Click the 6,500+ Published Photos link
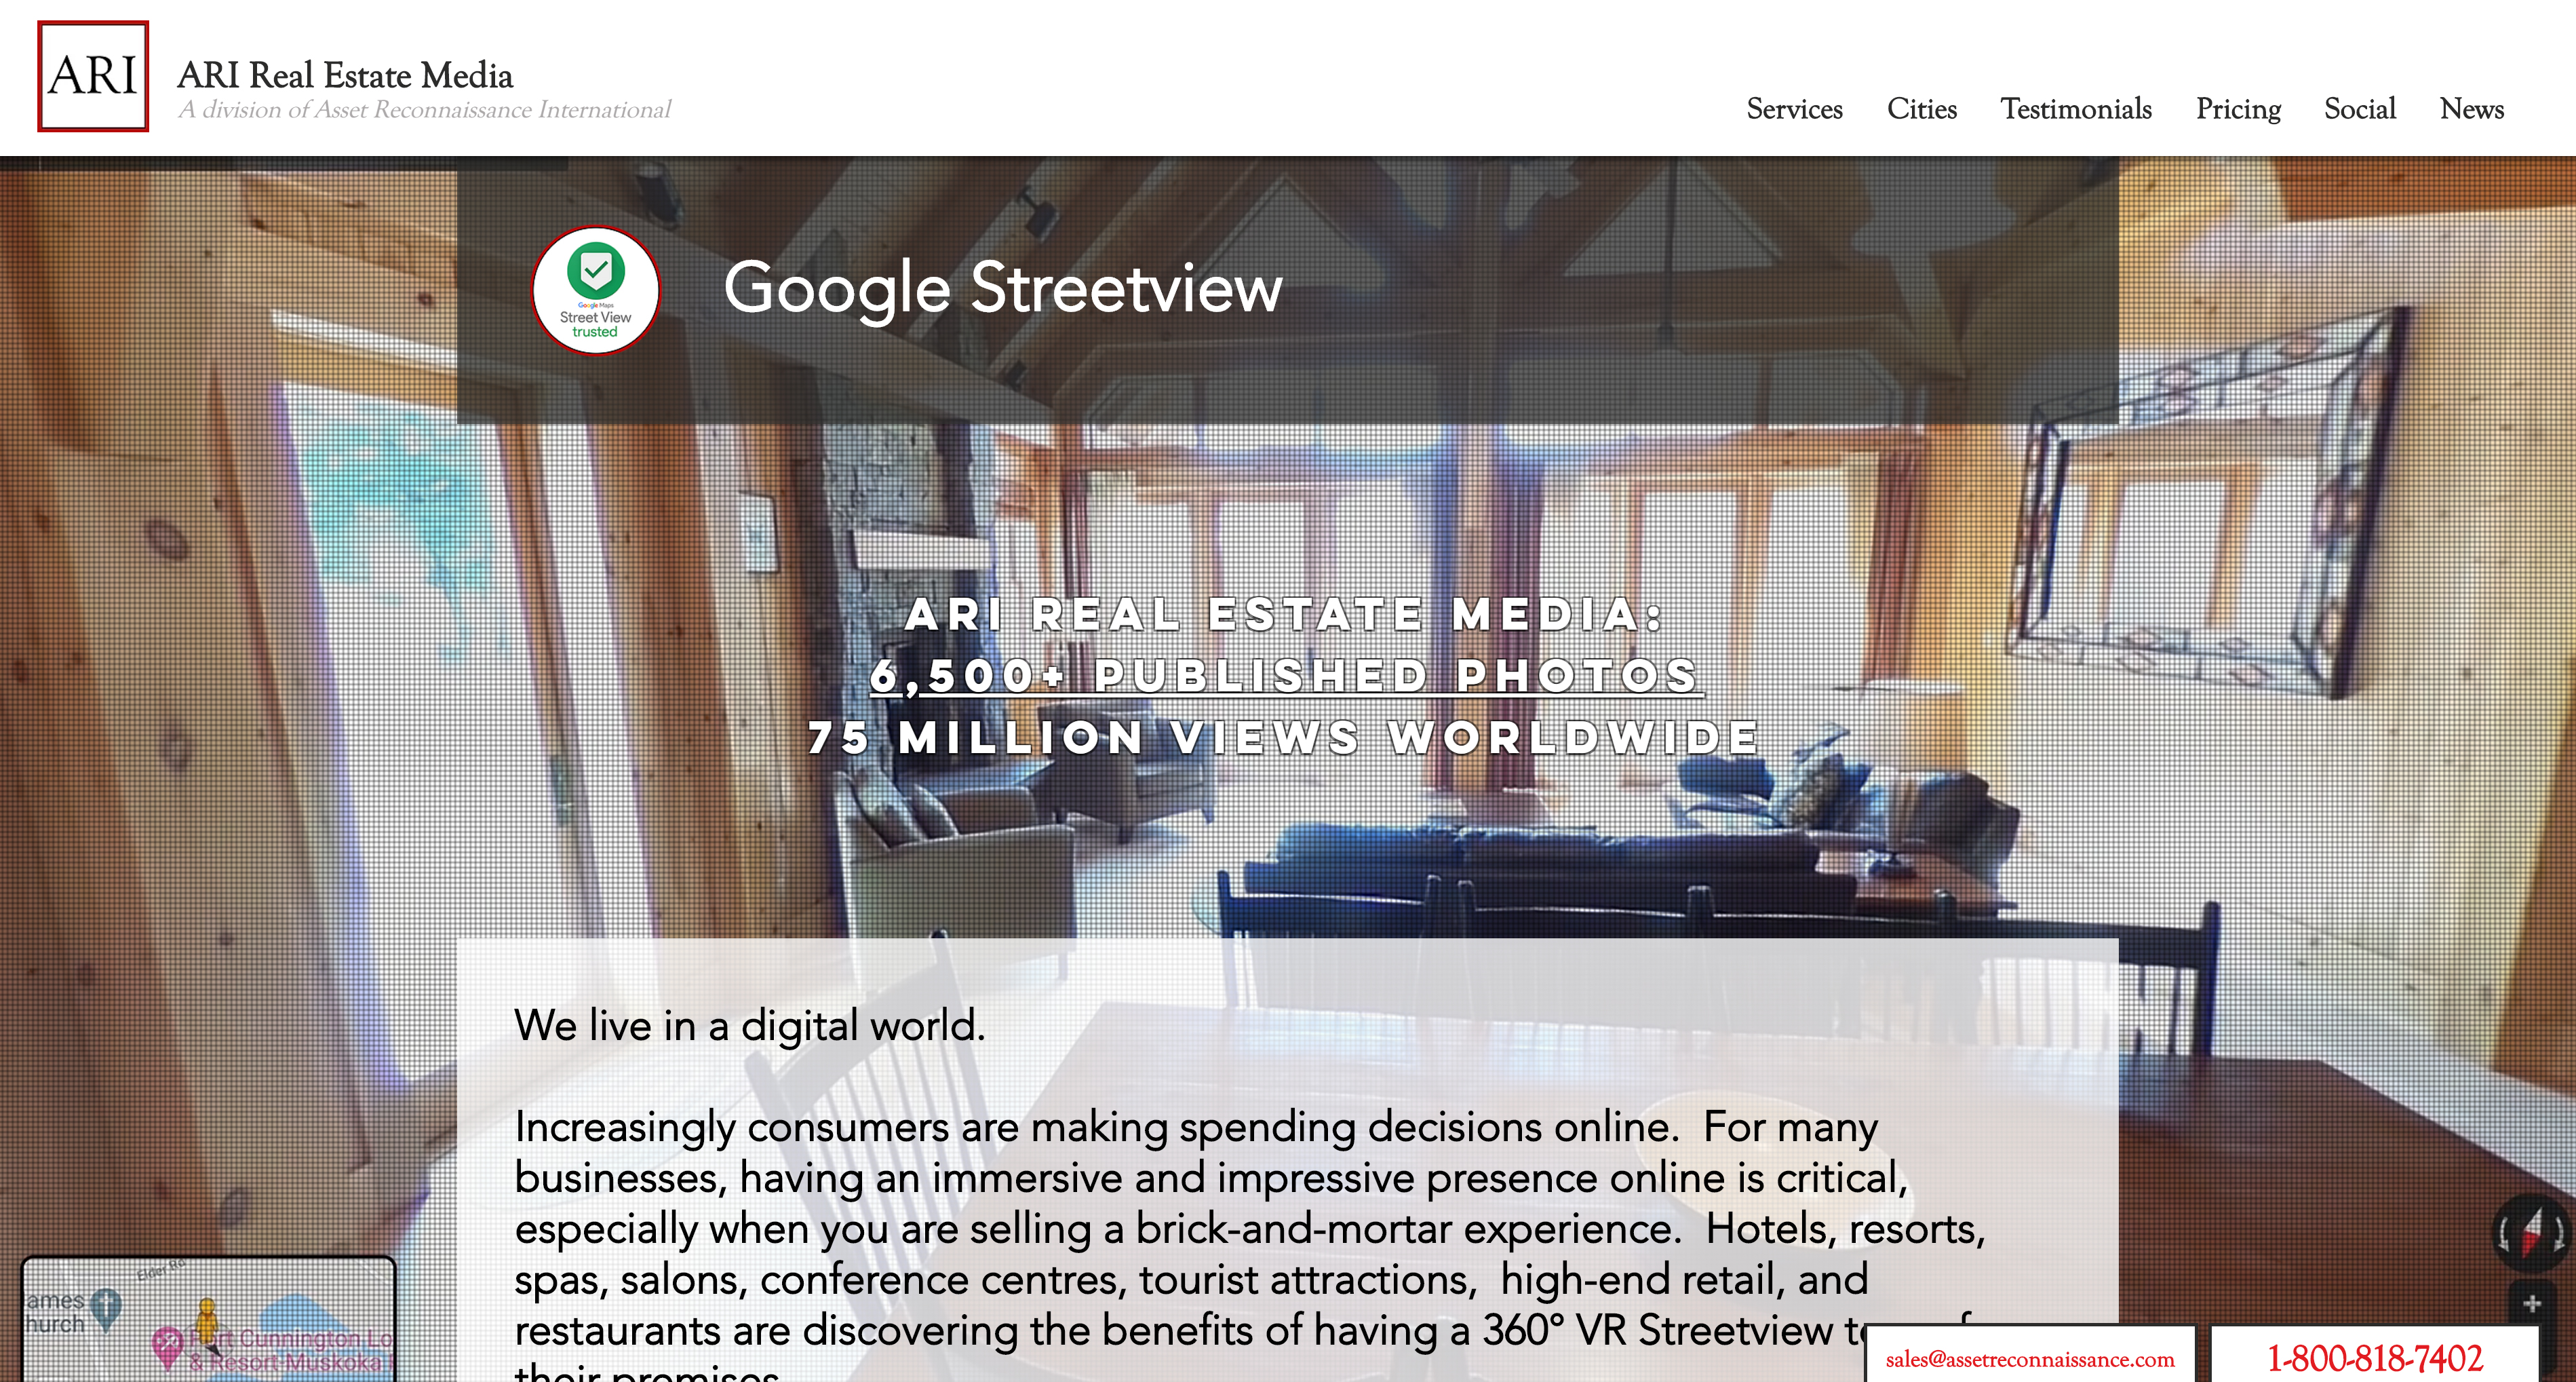Image resolution: width=2576 pixels, height=1382 pixels. point(1285,676)
